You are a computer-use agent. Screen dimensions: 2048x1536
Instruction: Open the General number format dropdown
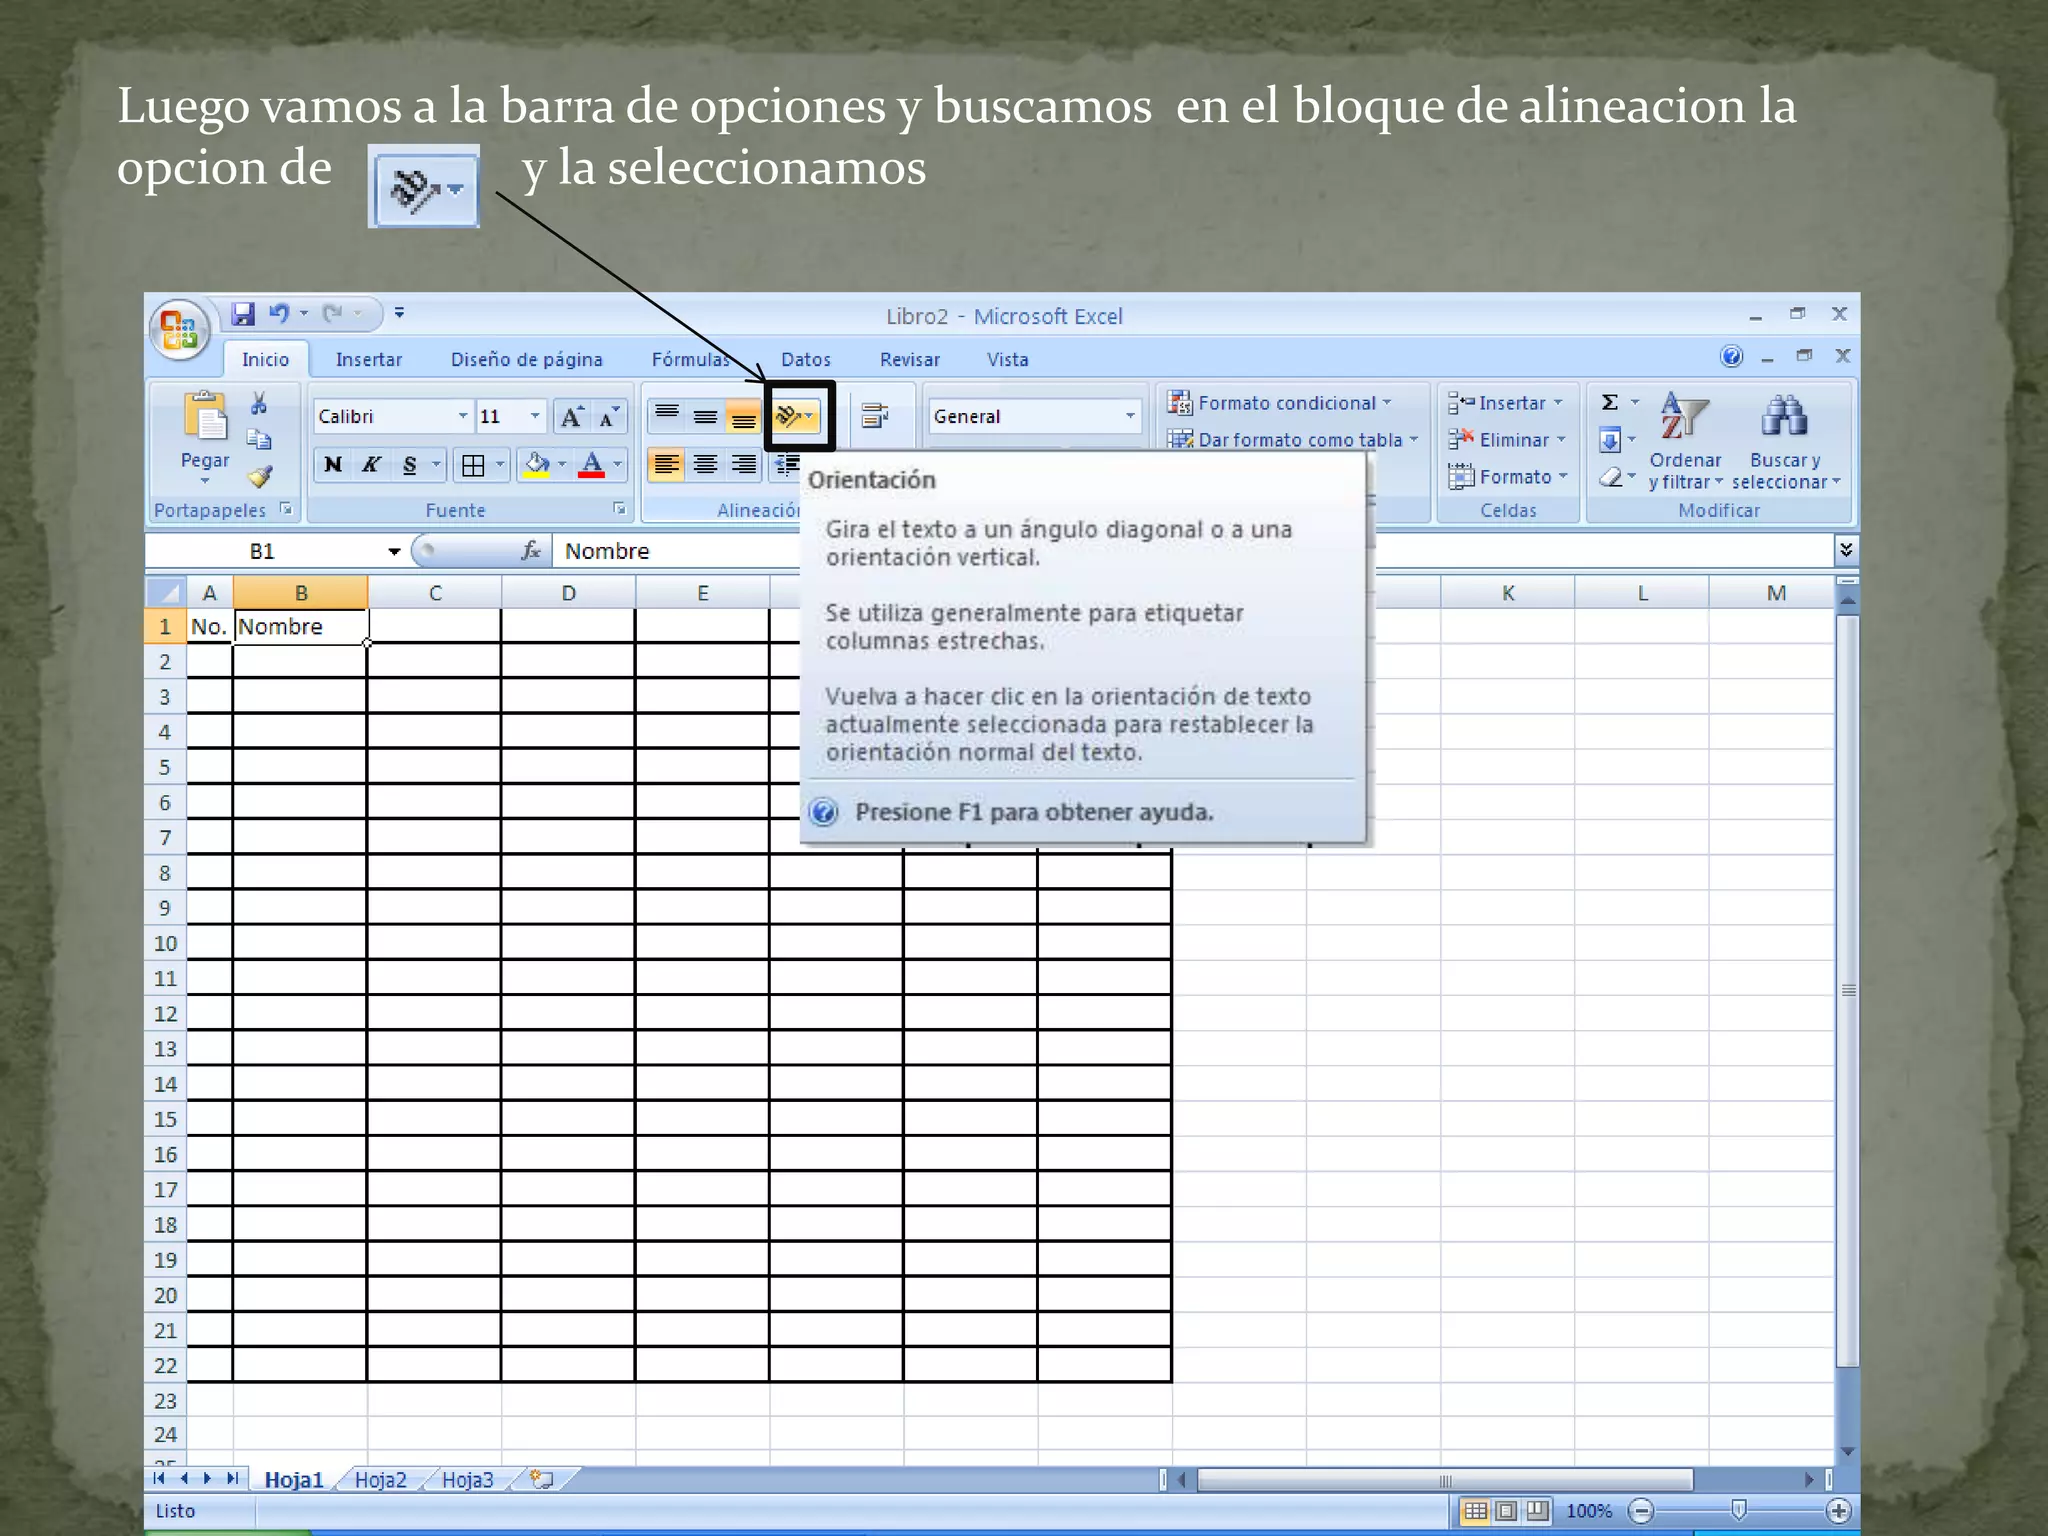point(1130,416)
